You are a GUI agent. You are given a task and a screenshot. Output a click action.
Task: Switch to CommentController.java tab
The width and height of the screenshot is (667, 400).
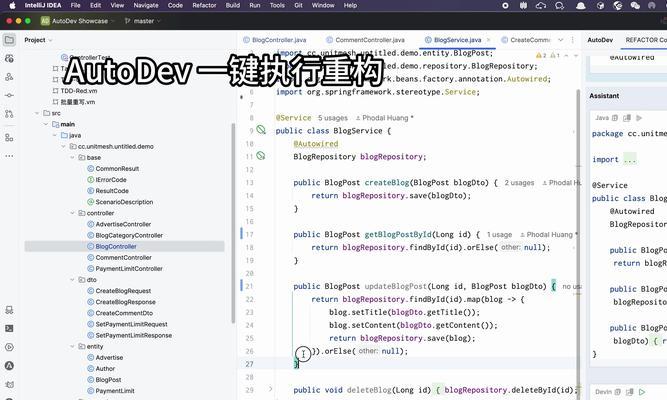coord(366,40)
